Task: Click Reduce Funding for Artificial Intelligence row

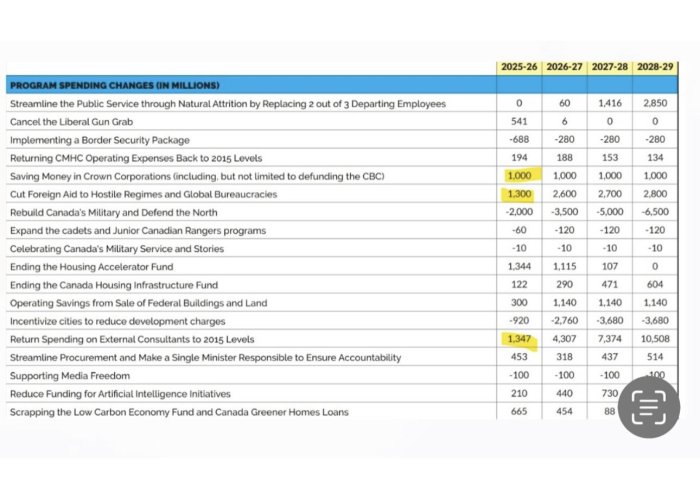Action: (x=120, y=393)
